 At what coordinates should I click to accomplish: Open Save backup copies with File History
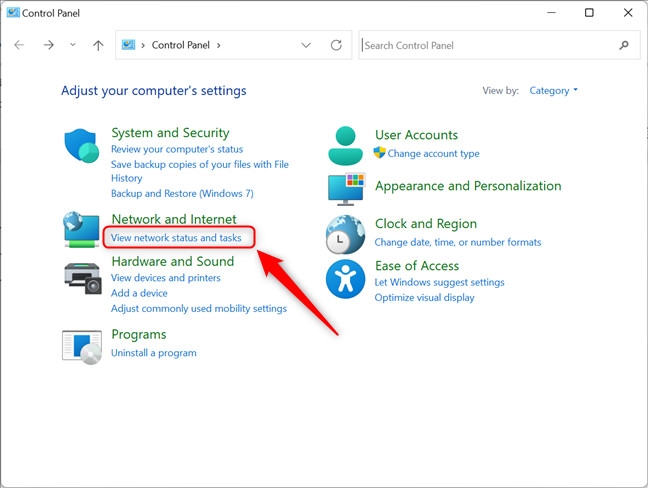[x=200, y=171]
